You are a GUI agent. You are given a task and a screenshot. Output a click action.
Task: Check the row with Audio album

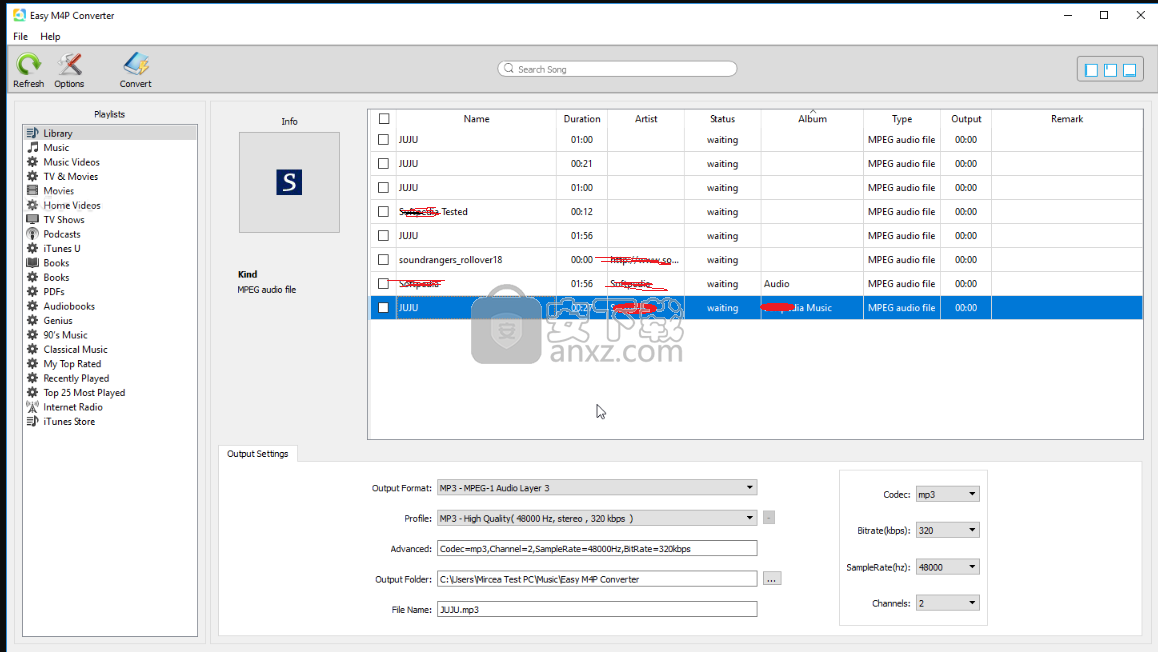tap(383, 284)
